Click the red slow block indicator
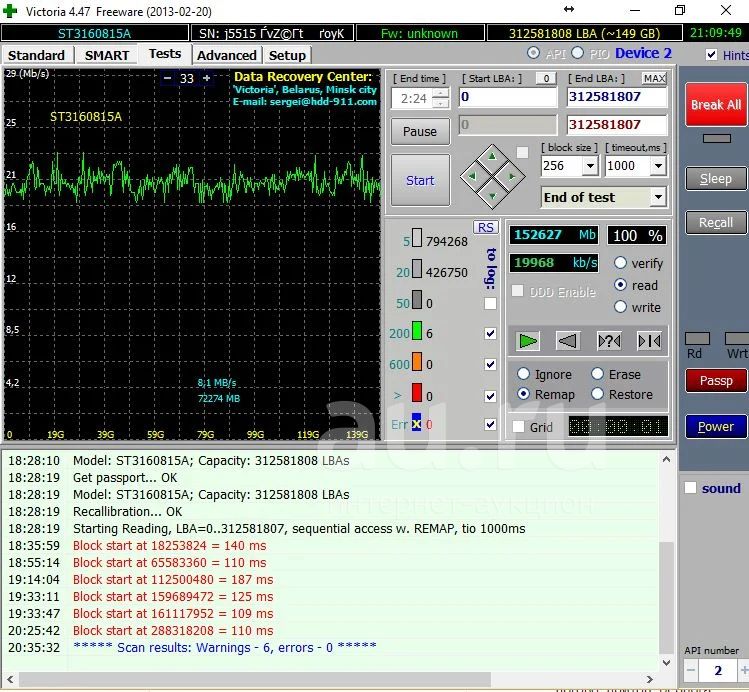 [x=417, y=393]
